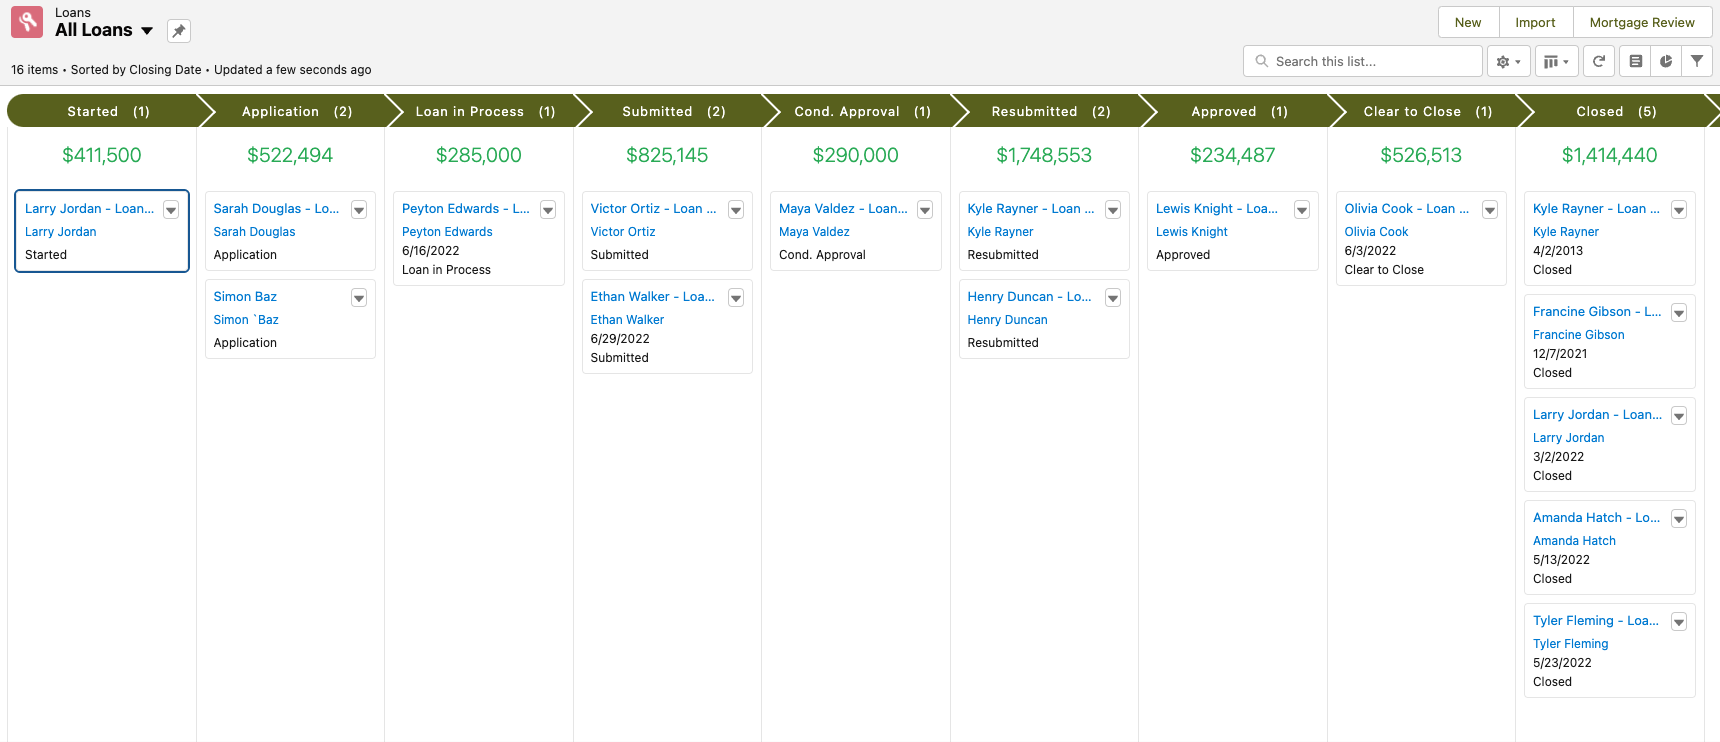This screenshot has height=742, width=1720.
Task: Open actions menu on Olivia Cook card
Action: [1490, 210]
